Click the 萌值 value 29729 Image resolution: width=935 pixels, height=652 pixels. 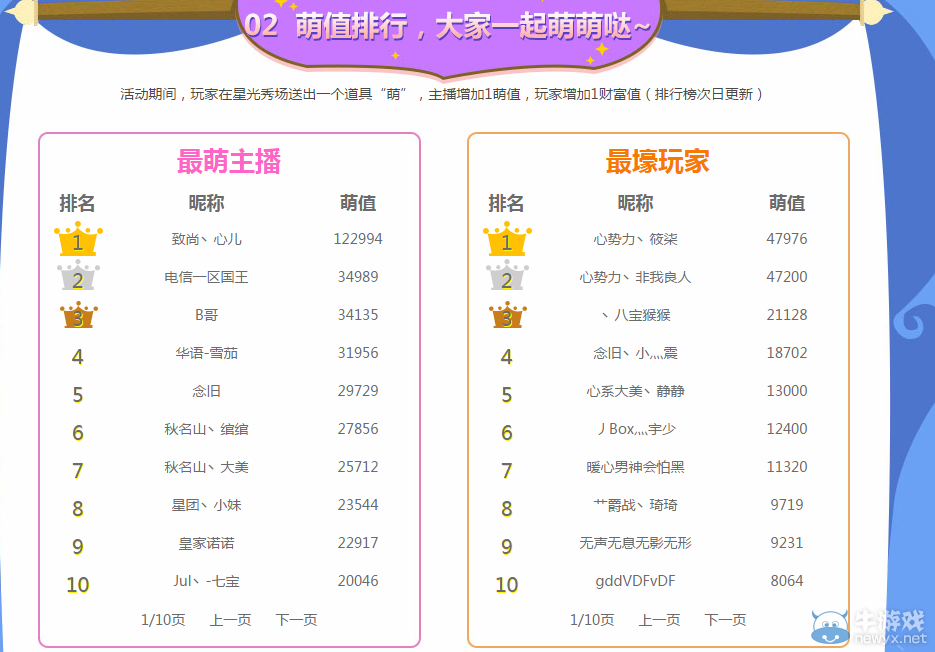358,391
